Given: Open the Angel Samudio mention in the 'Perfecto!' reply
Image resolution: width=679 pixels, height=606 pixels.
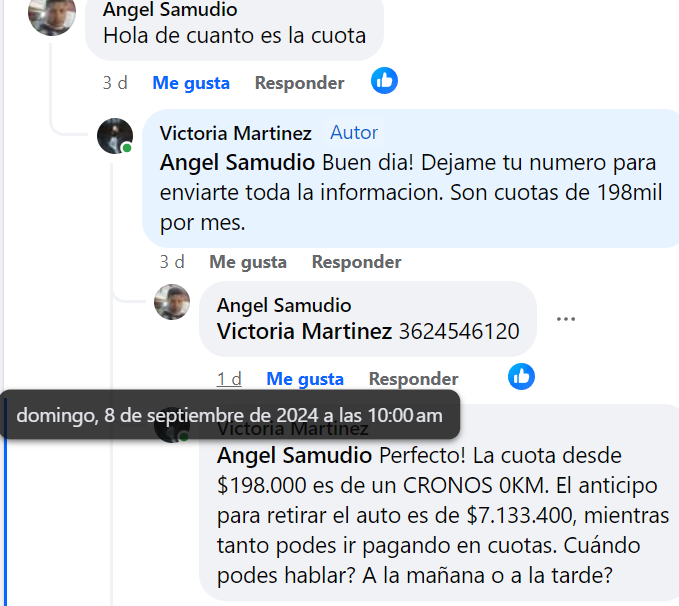Looking at the screenshot, I should 294,456.
